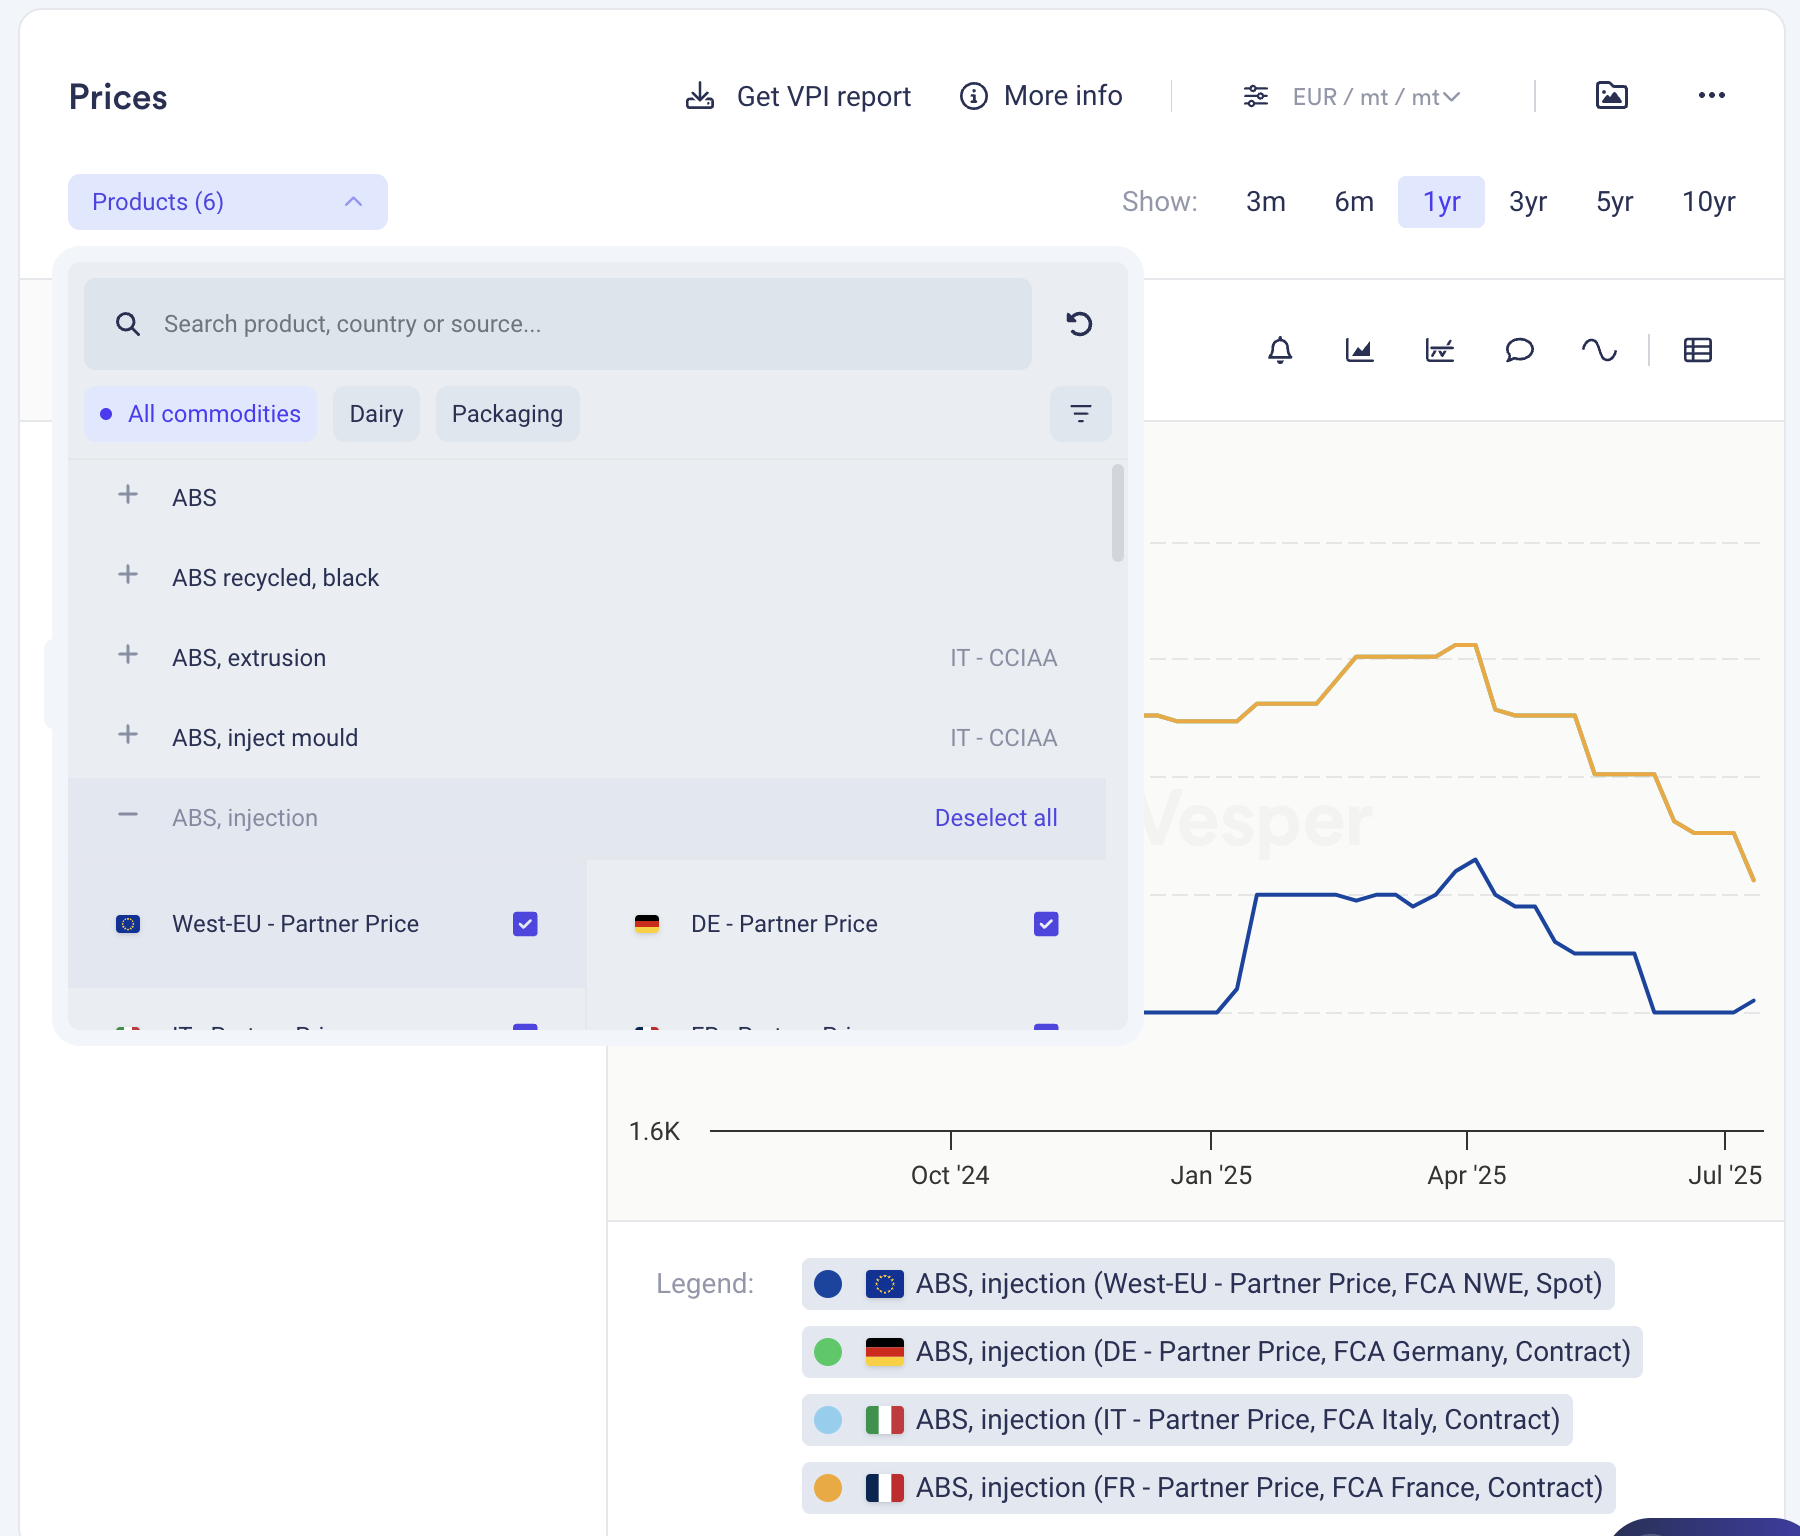Click the sliders settings icon beside EUR / mt
The width and height of the screenshot is (1800, 1536).
point(1256,96)
